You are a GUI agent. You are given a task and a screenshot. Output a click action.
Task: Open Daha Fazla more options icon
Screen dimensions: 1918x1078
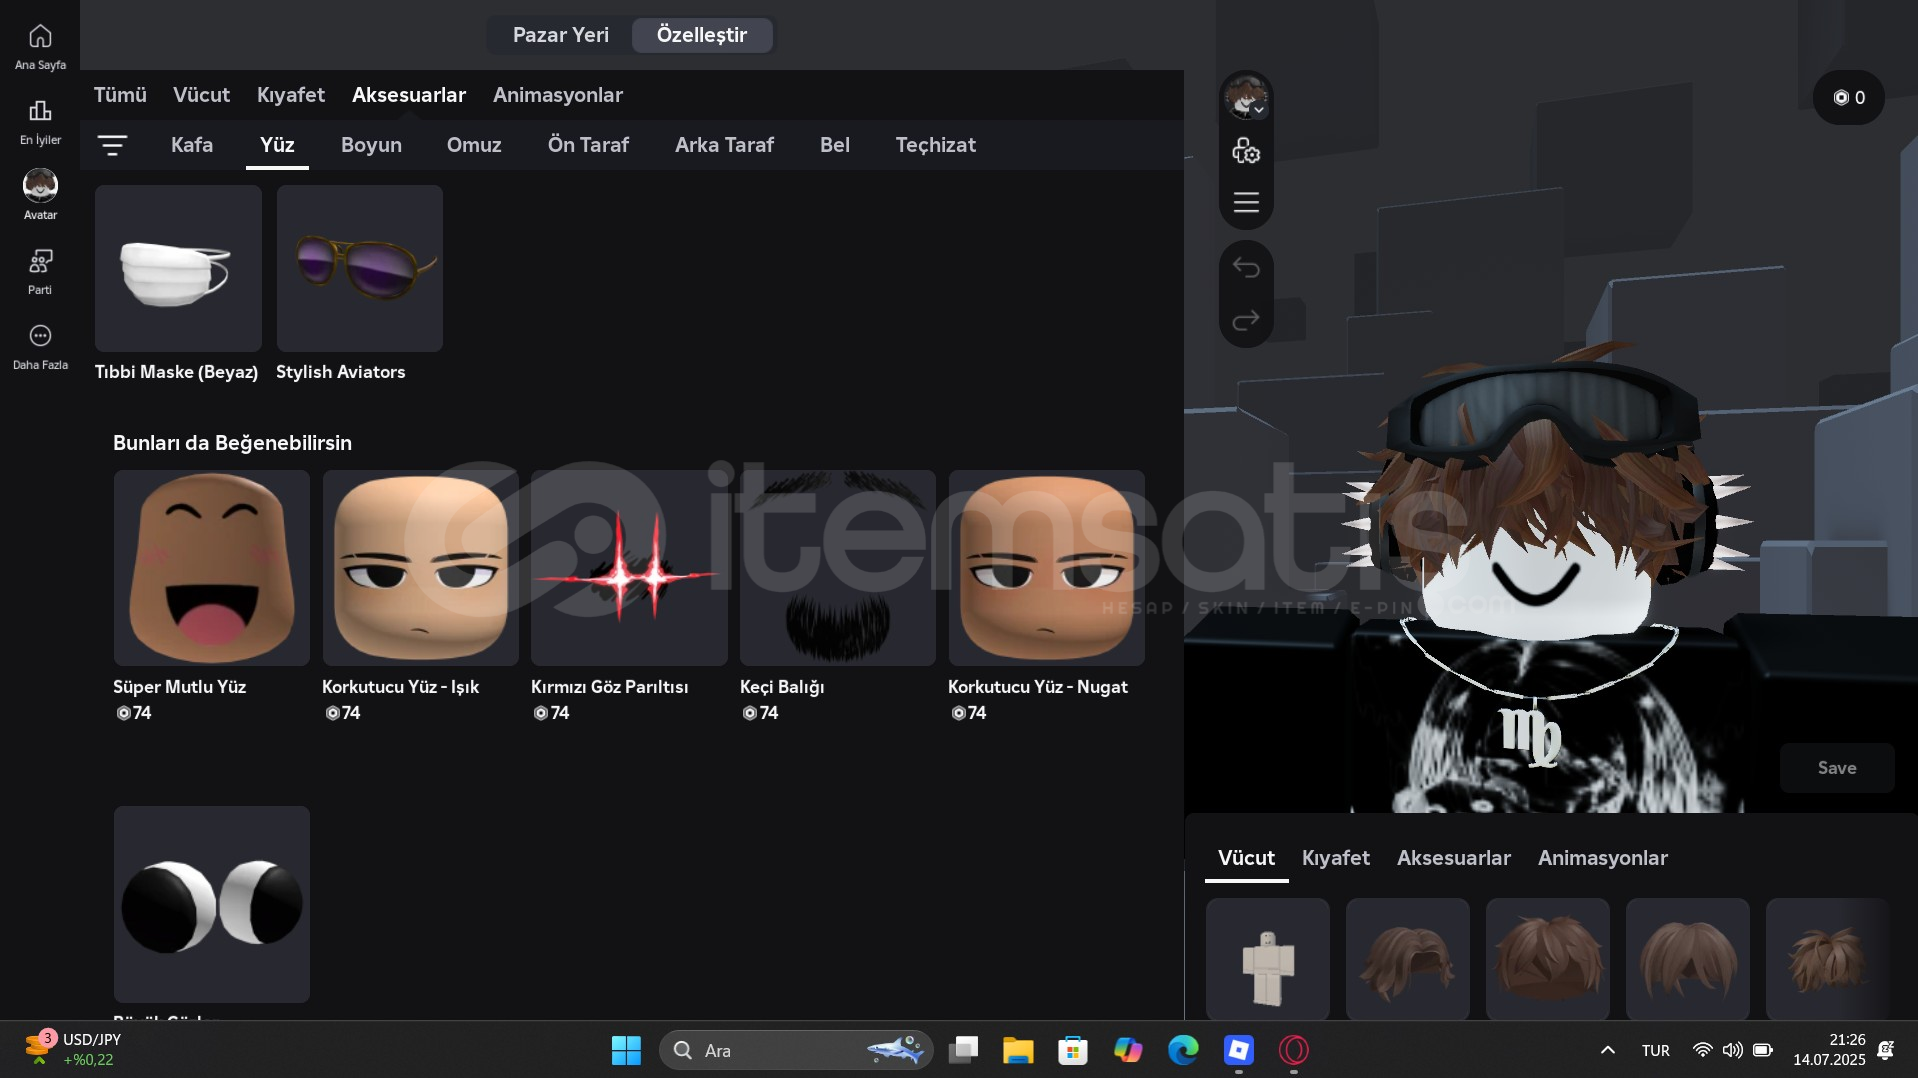pyautogui.click(x=40, y=346)
